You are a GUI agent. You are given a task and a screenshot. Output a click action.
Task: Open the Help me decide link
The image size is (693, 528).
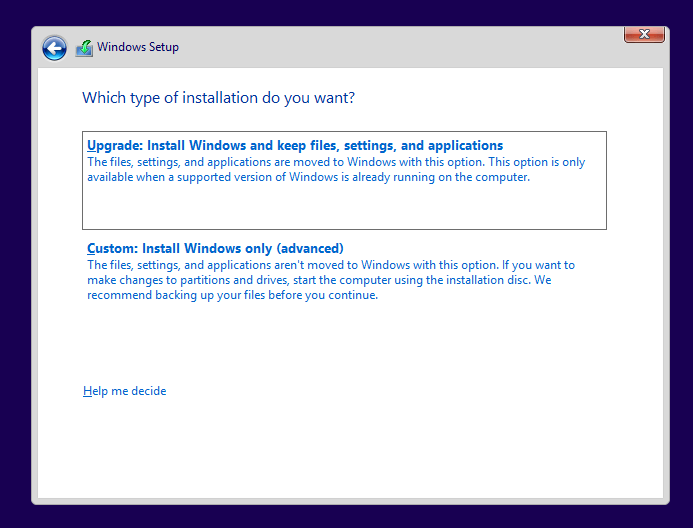tap(124, 391)
